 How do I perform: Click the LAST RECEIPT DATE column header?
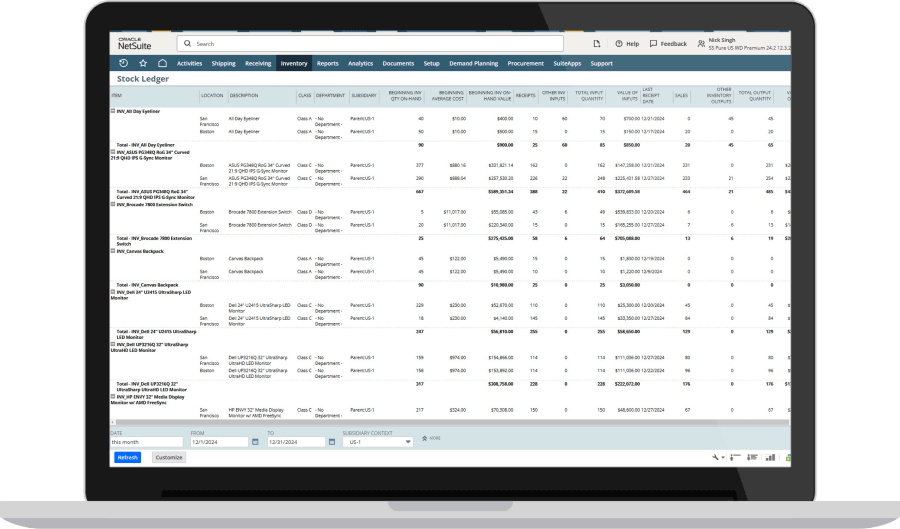pyautogui.click(x=651, y=95)
